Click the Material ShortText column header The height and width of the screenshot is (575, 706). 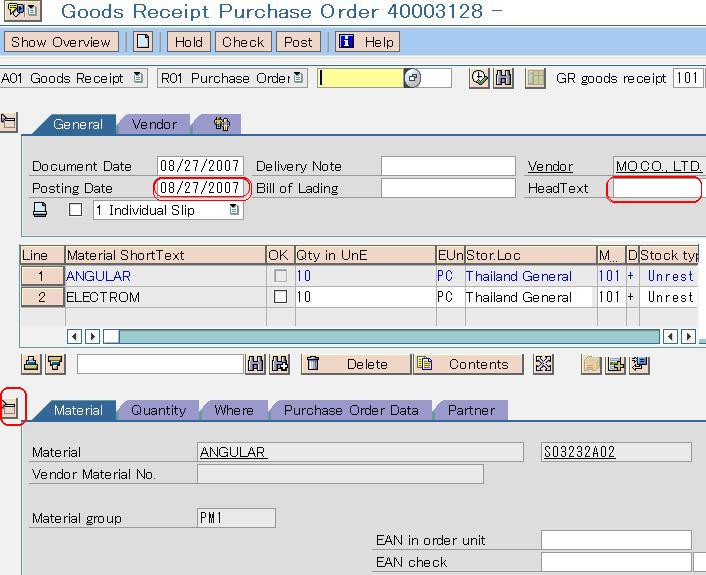165,255
